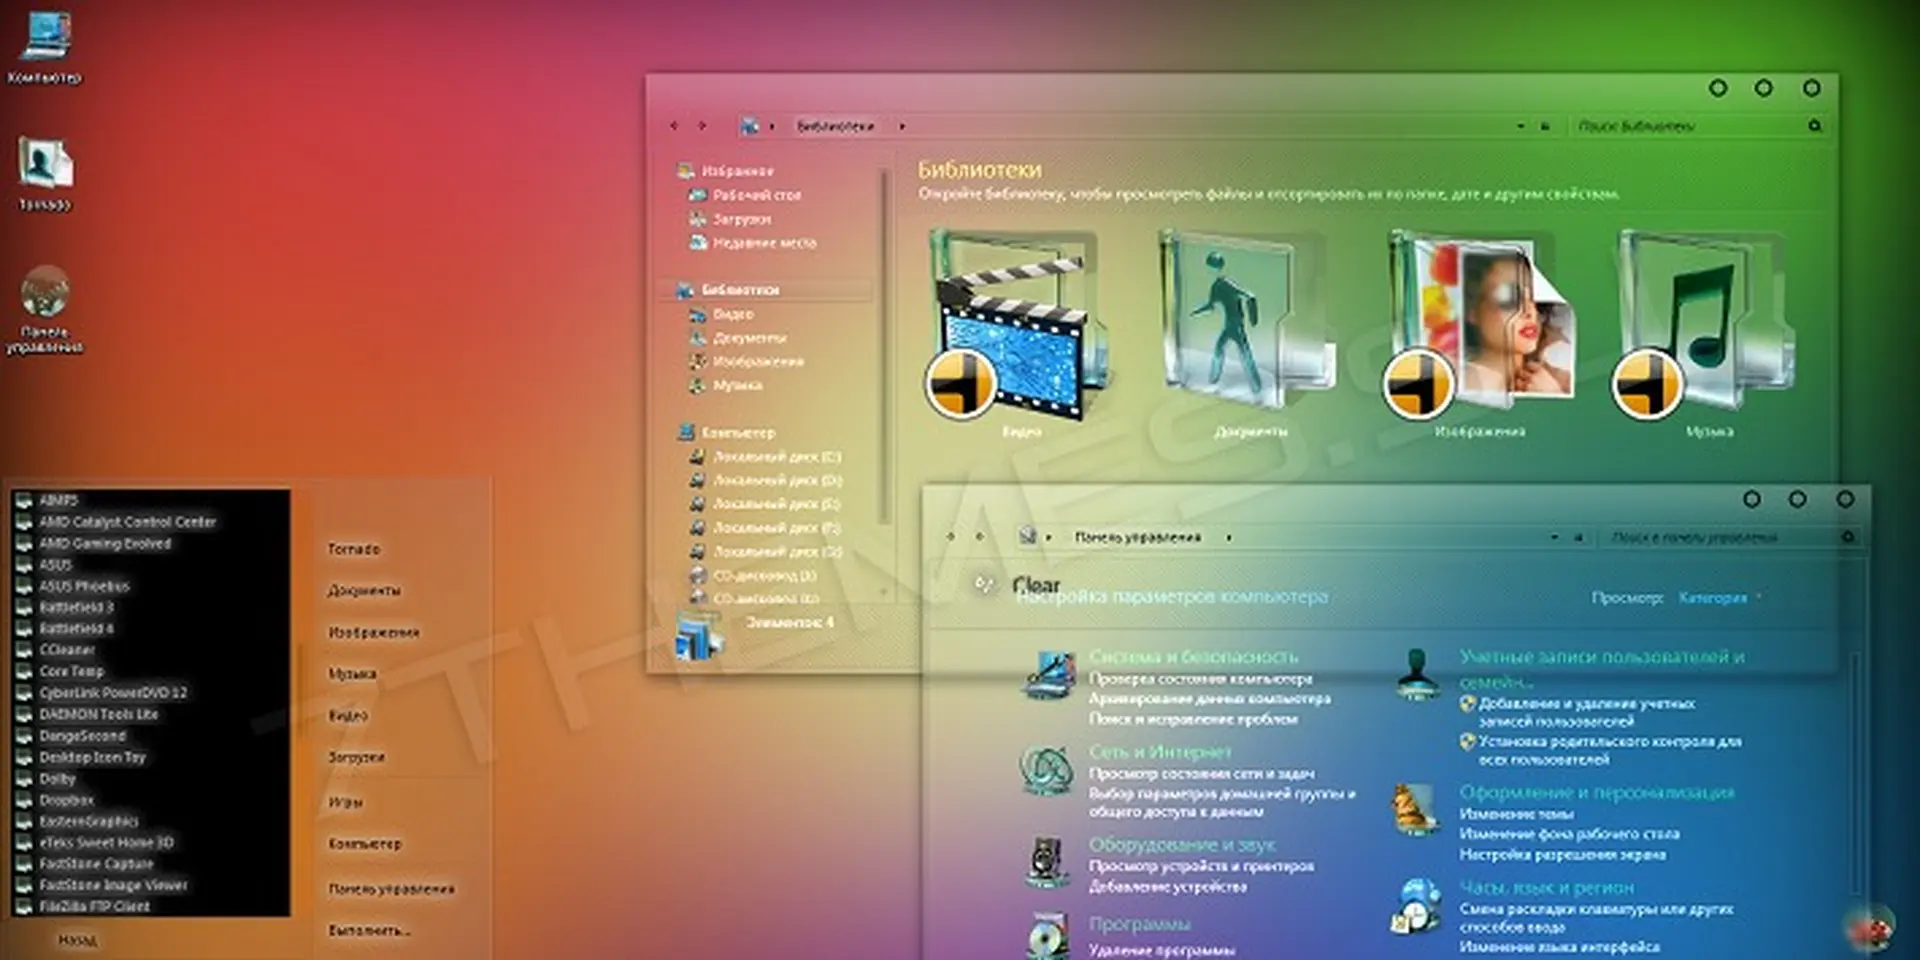Go forward in the Библиотеки window

click(x=702, y=126)
